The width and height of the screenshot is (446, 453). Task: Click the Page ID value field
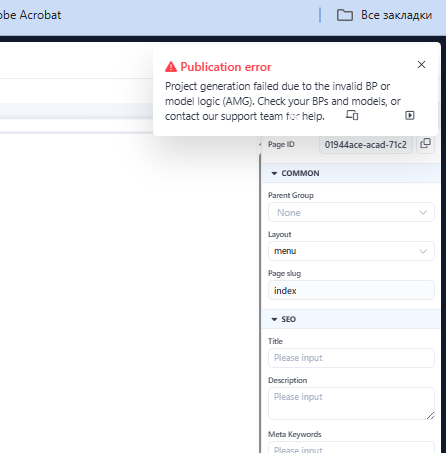pyautogui.click(x=366, y=145)
